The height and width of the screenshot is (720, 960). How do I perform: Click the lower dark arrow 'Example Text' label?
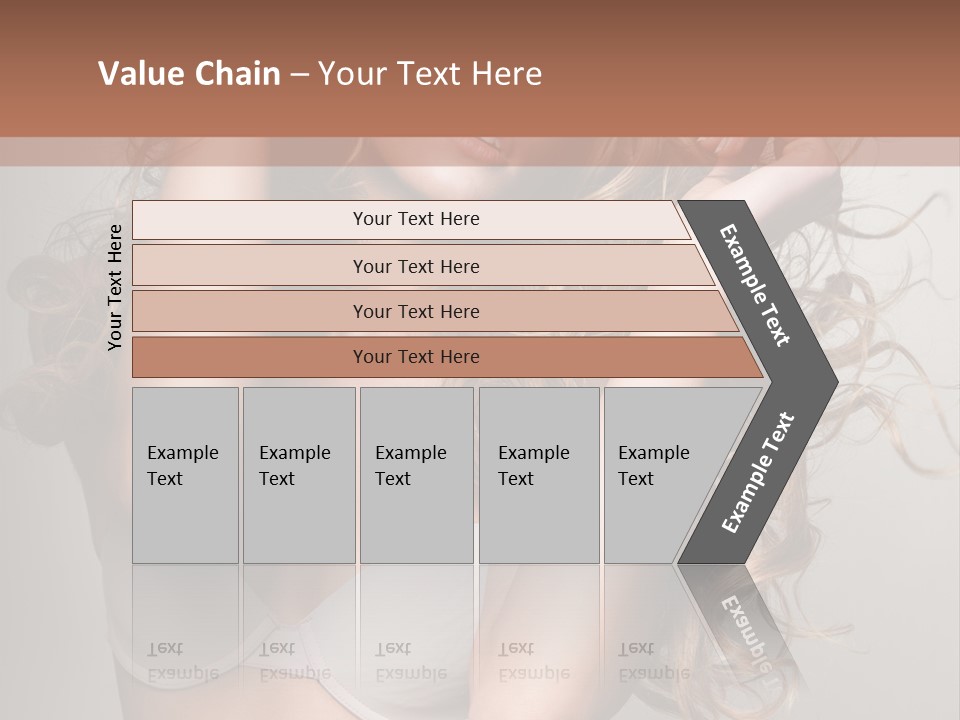click(x=758, y=472)
